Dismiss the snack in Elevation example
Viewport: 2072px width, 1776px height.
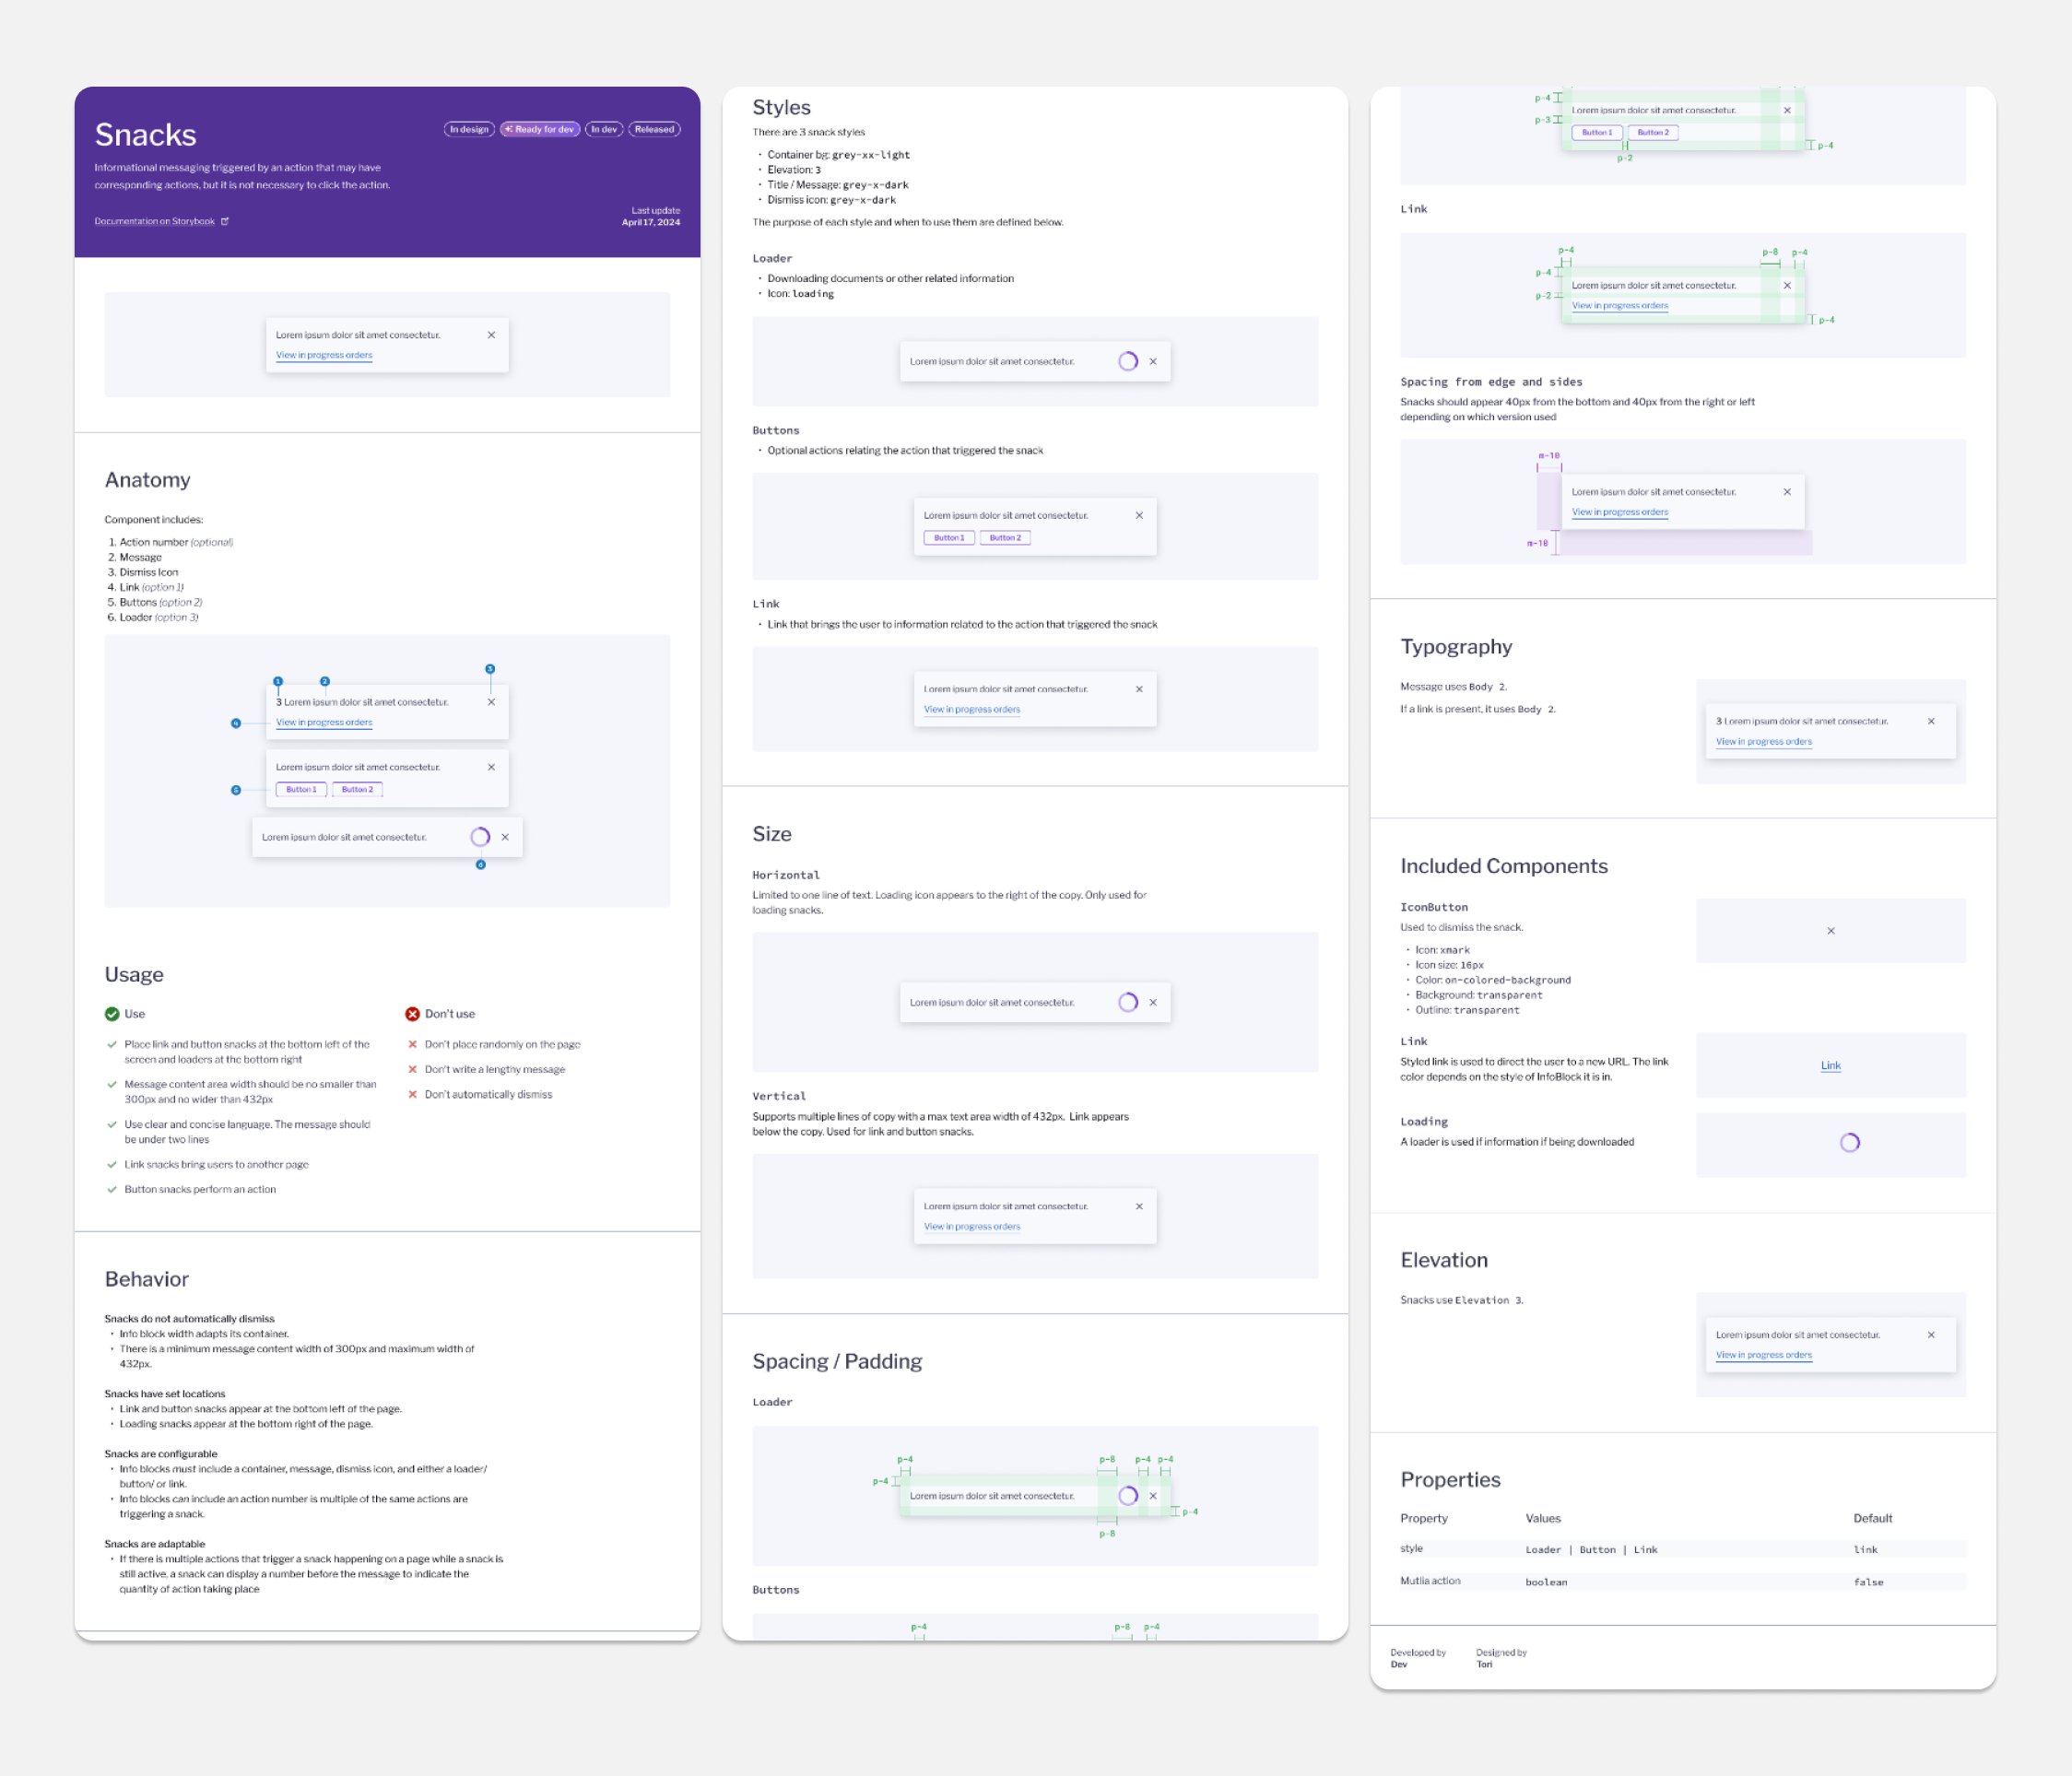point(1931,1335)
